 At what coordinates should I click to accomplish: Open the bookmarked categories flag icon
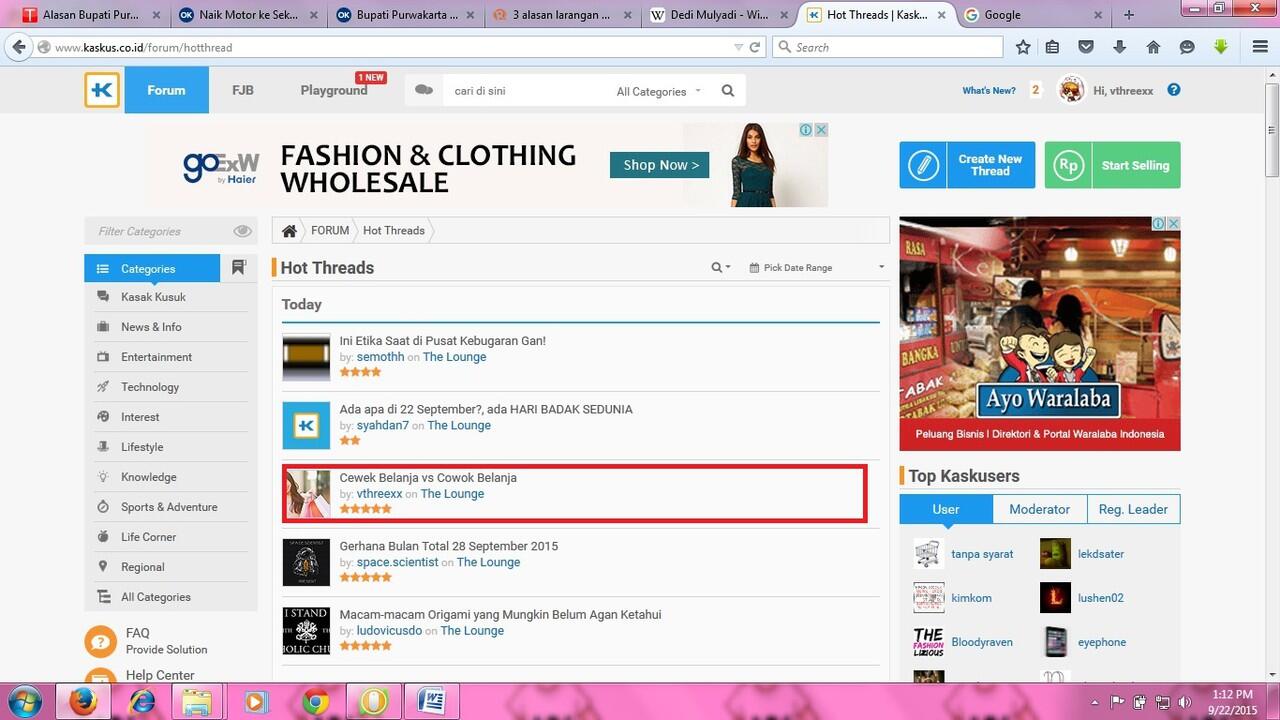(x=238, y=268)
